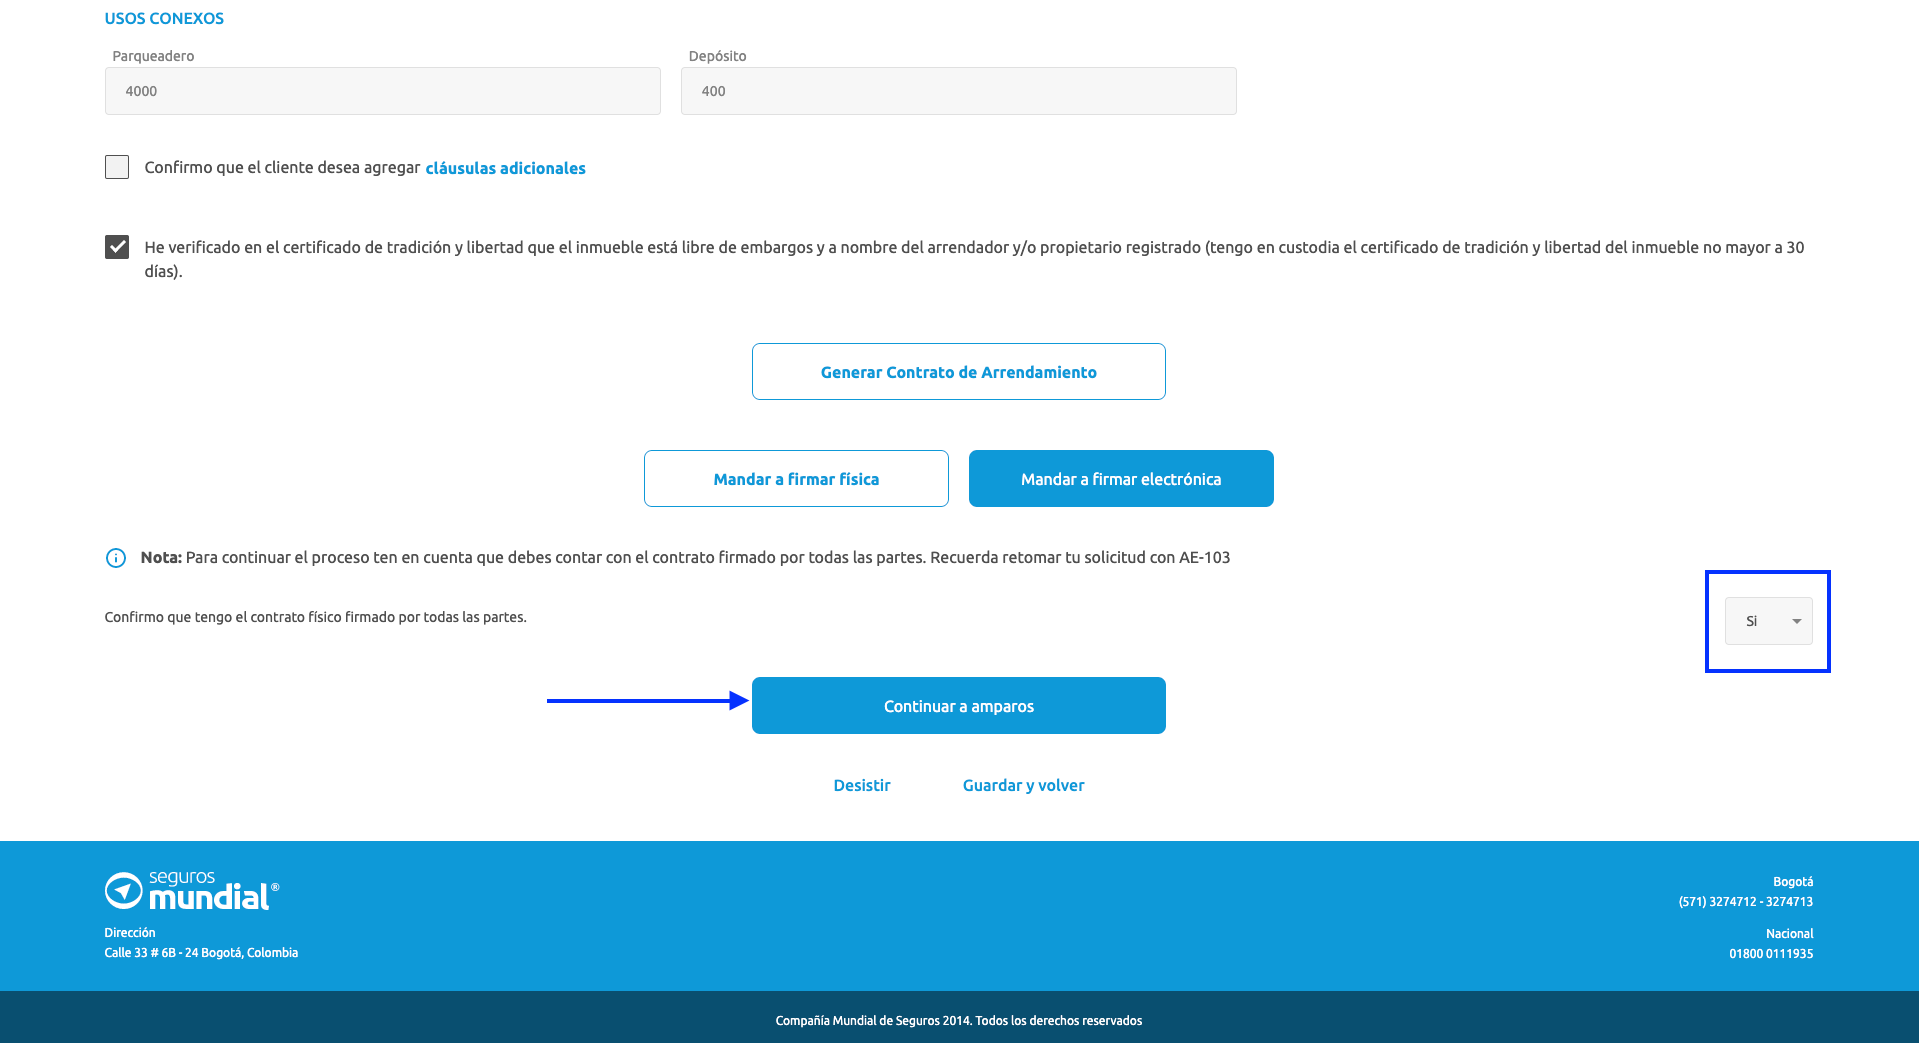1919x1043 pixels.
Task: Click the signed physical contract confirmation text
Action: click(x=315, y=618)
